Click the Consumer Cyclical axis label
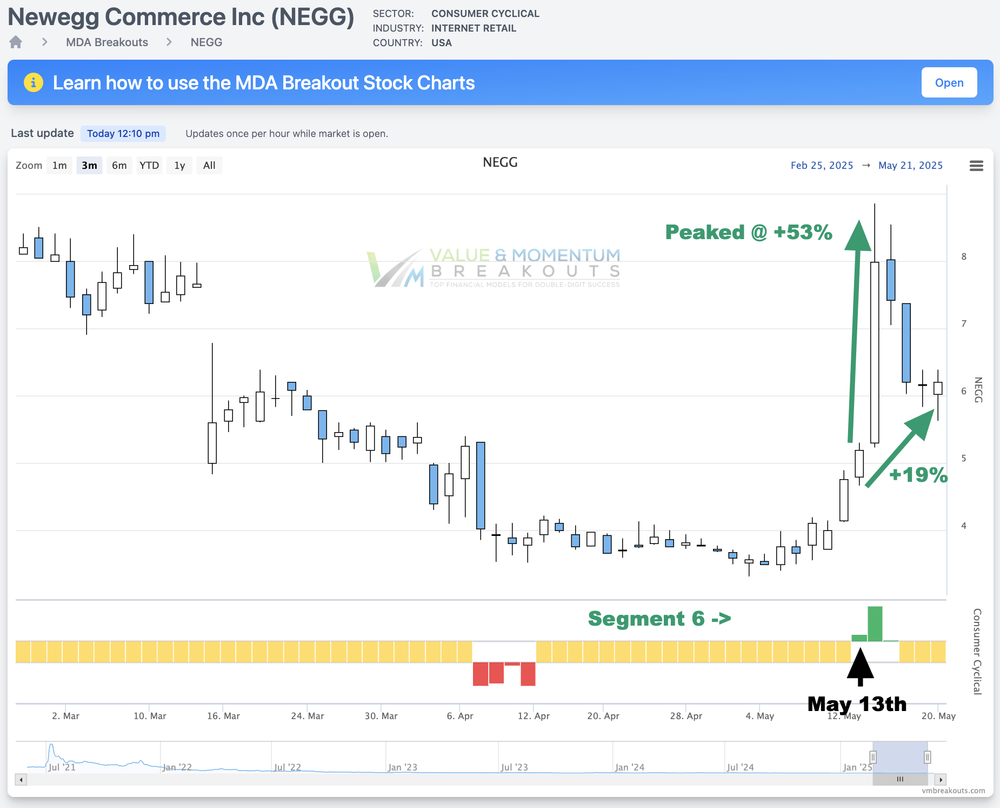The width and height of the screenshot is (1000, 808). click(976, 651)
